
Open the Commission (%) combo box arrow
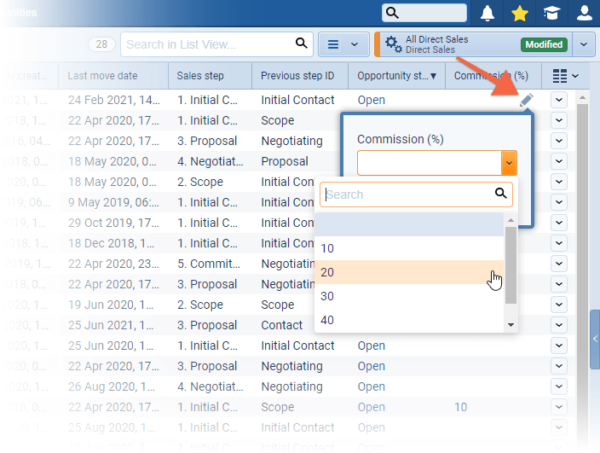[509, 163]
